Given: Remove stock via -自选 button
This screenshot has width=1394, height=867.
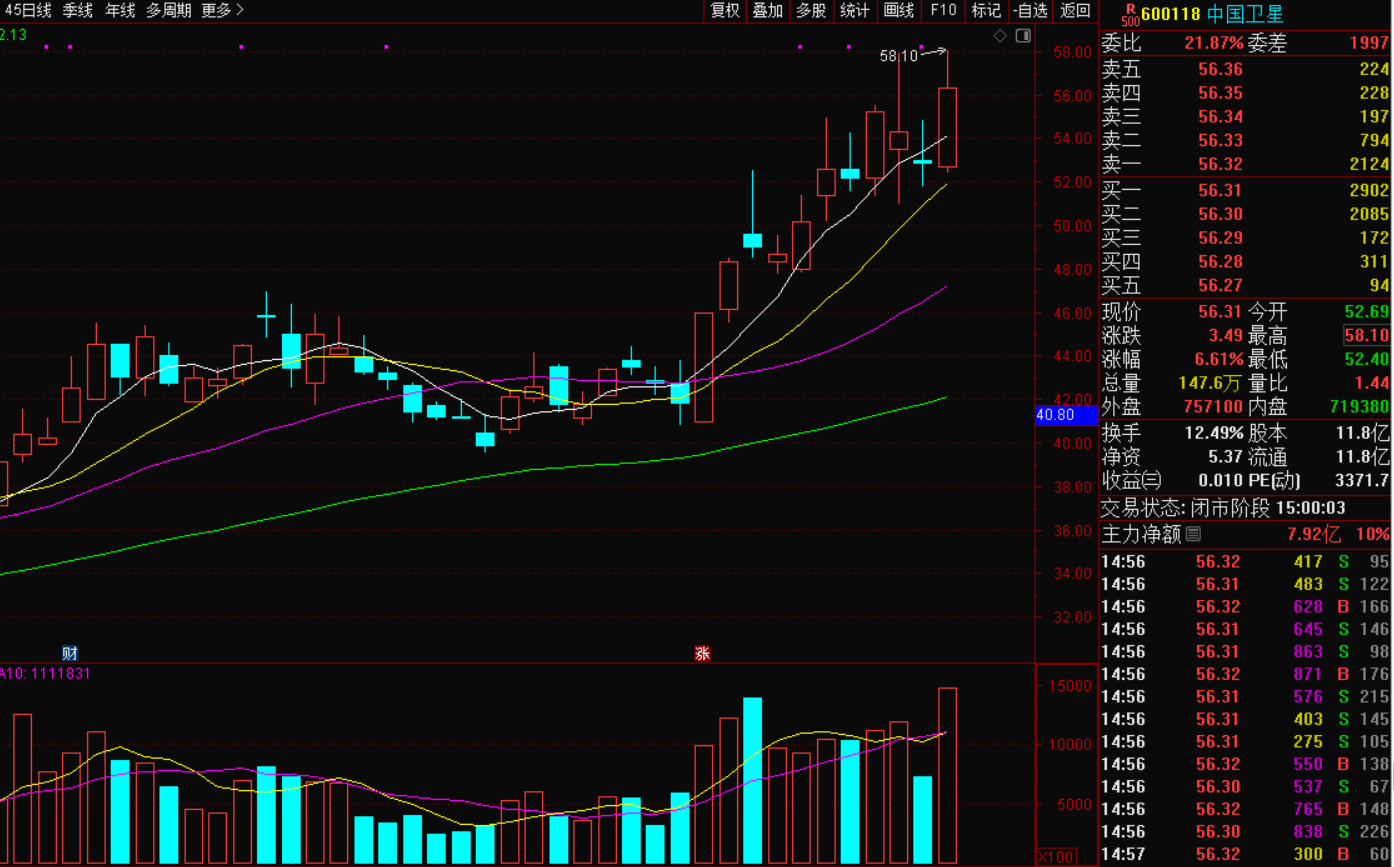Looking at the screenshot, I should tap(1030, 11).
